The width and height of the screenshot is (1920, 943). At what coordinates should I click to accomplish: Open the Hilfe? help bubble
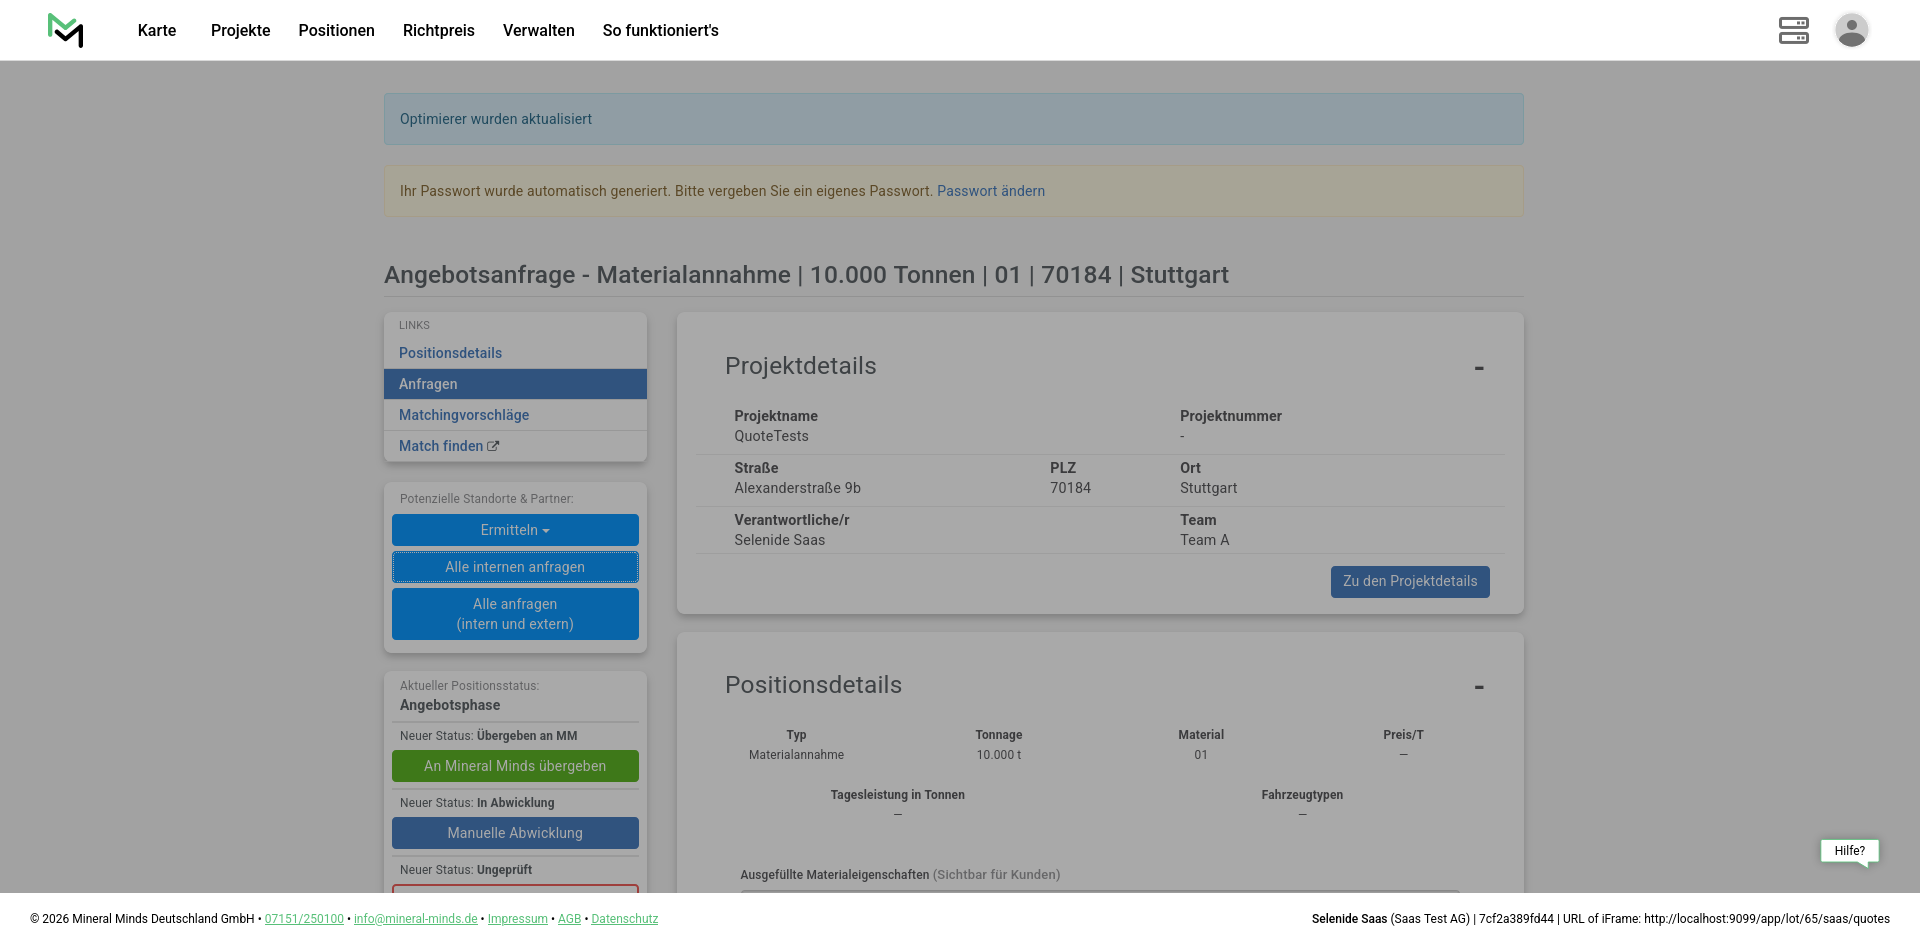1849,851
